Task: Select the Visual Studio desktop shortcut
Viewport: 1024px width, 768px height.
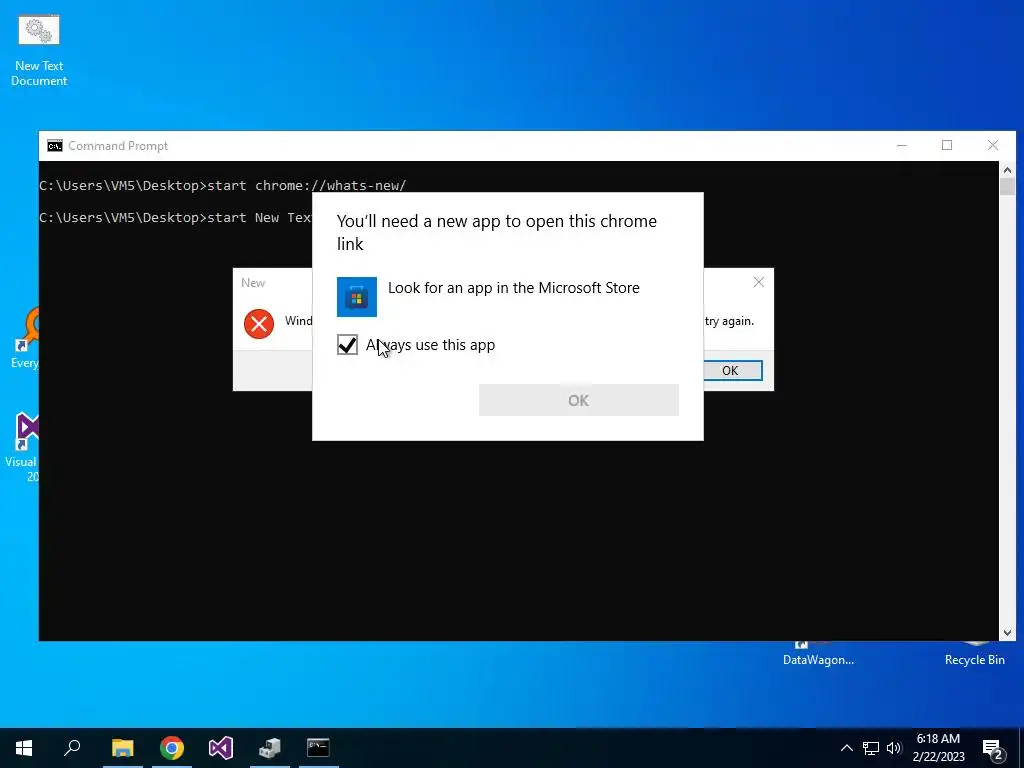Action: tap(21, 447)
